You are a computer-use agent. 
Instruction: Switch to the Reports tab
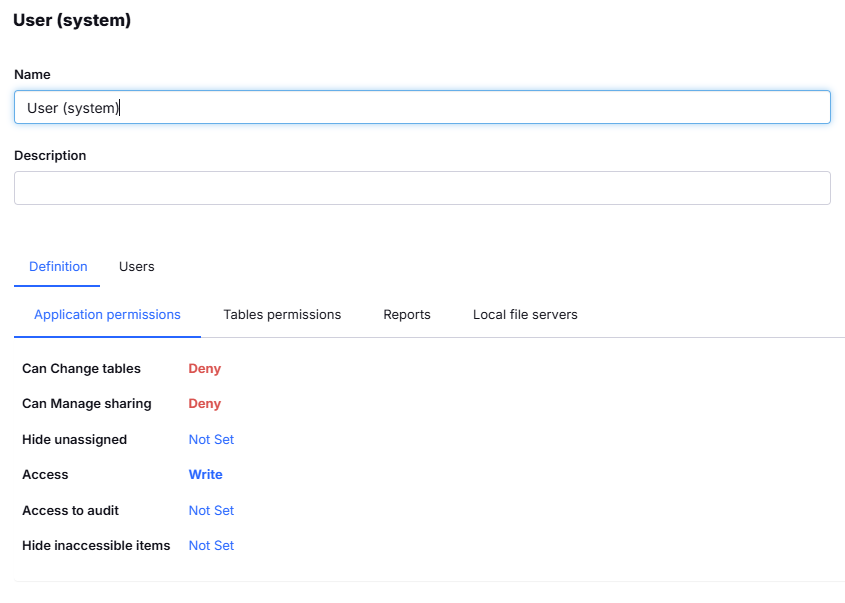[x=407, y=315]
